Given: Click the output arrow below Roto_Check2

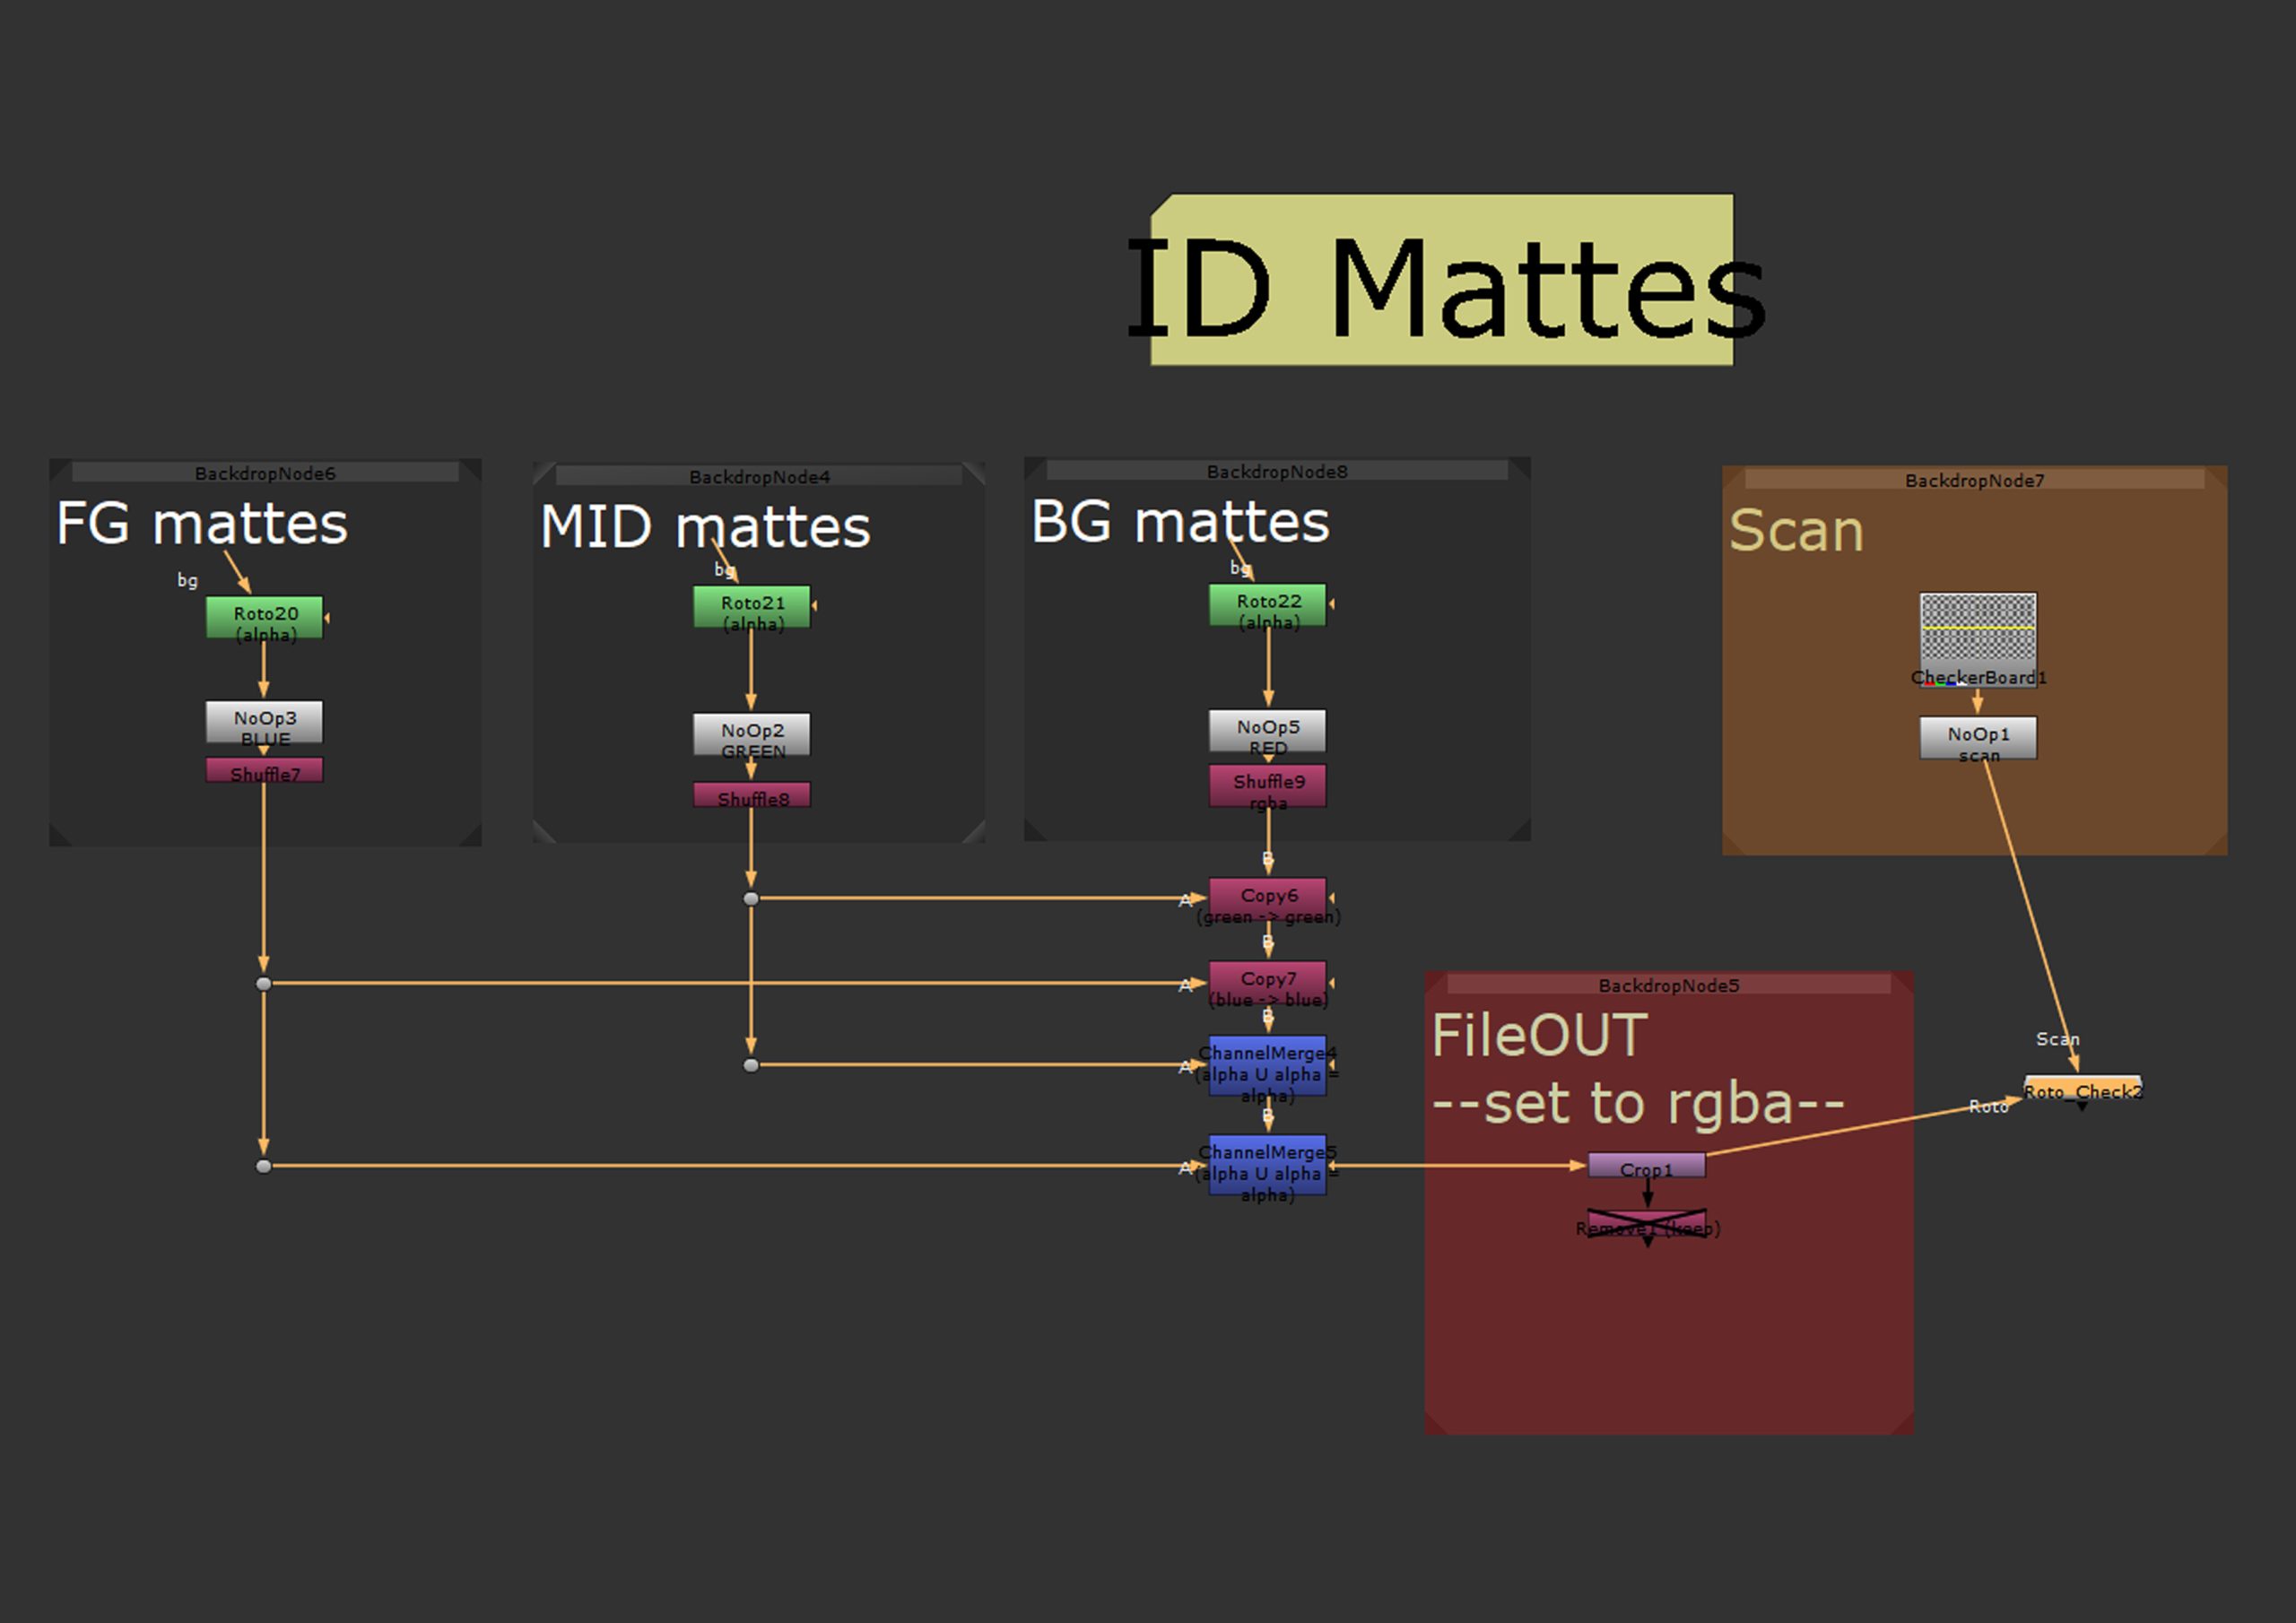Looking at the screenshot, I should coord(2082,1106).
